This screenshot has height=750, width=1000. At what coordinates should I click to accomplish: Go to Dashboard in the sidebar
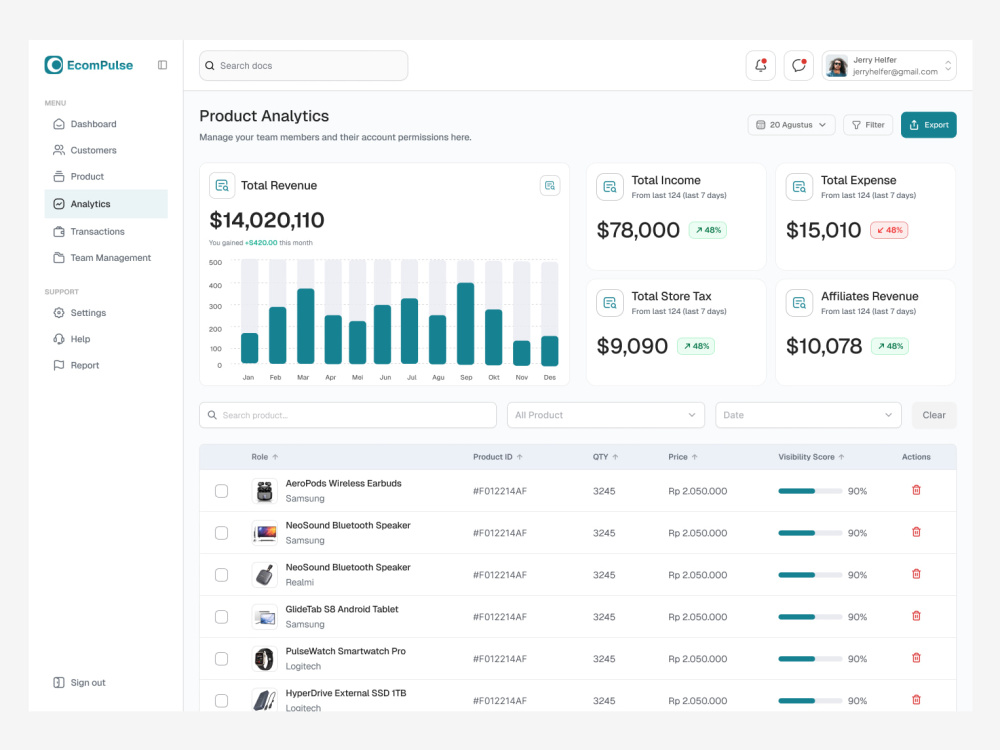point(106,124)
